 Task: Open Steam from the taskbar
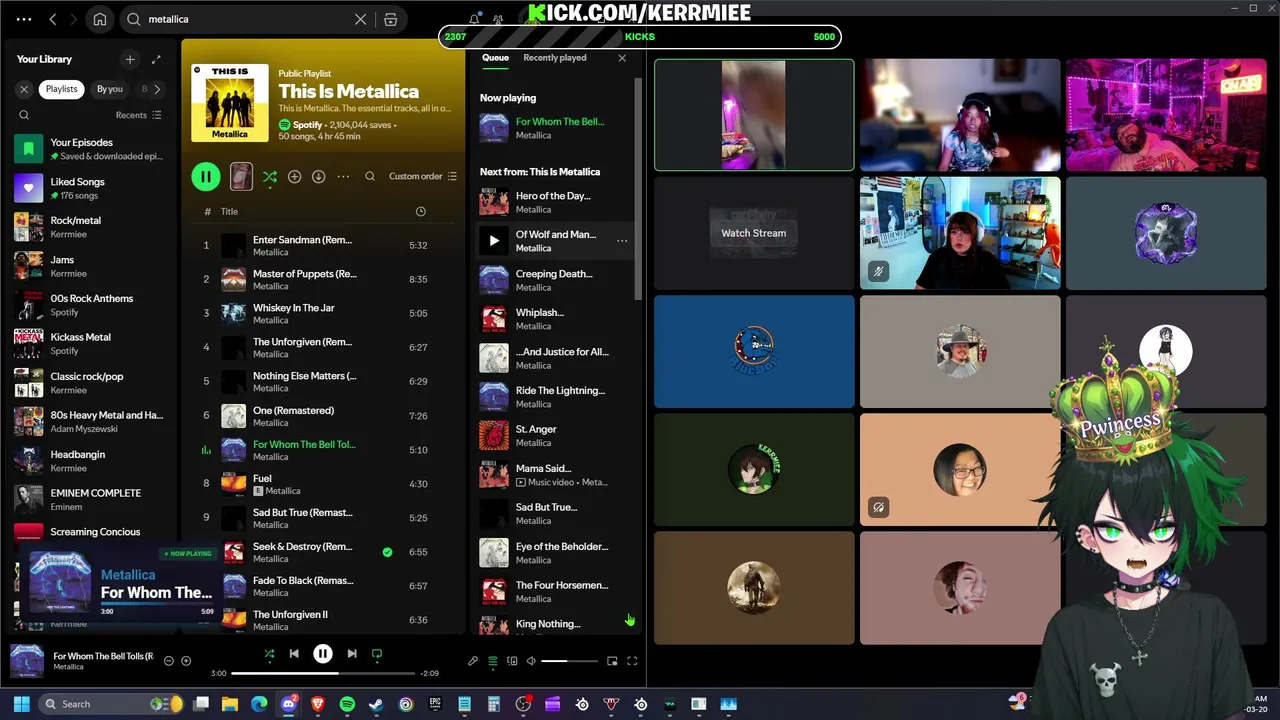click(x=376, y=704)
